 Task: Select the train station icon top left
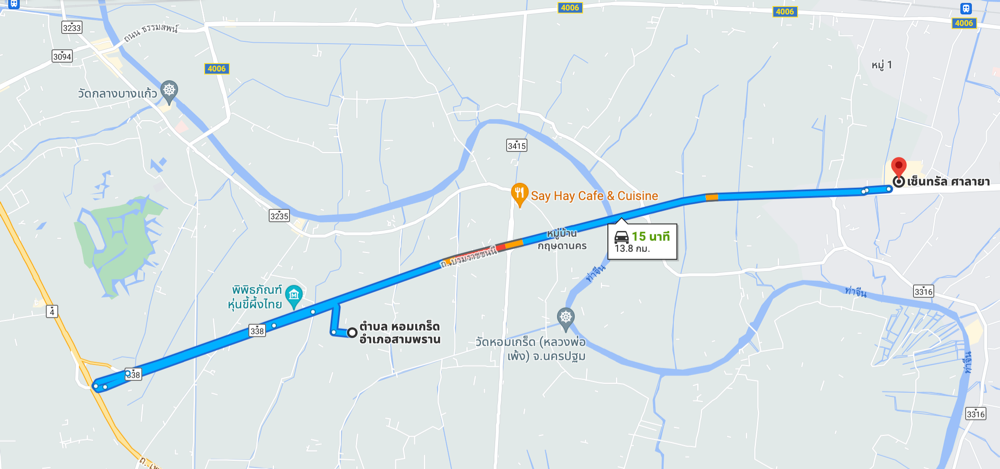pyautogui.click(x=15, y=3)
